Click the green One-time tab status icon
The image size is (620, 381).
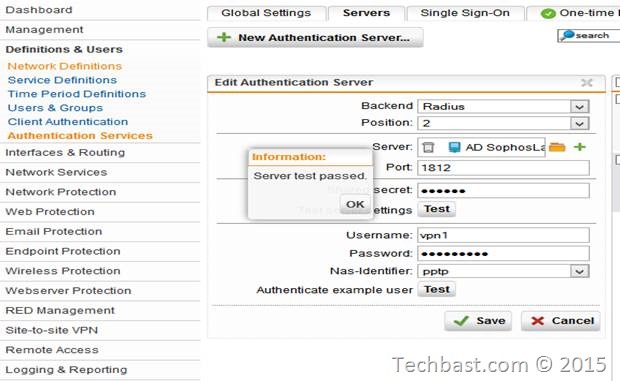[x=548, y=13]
